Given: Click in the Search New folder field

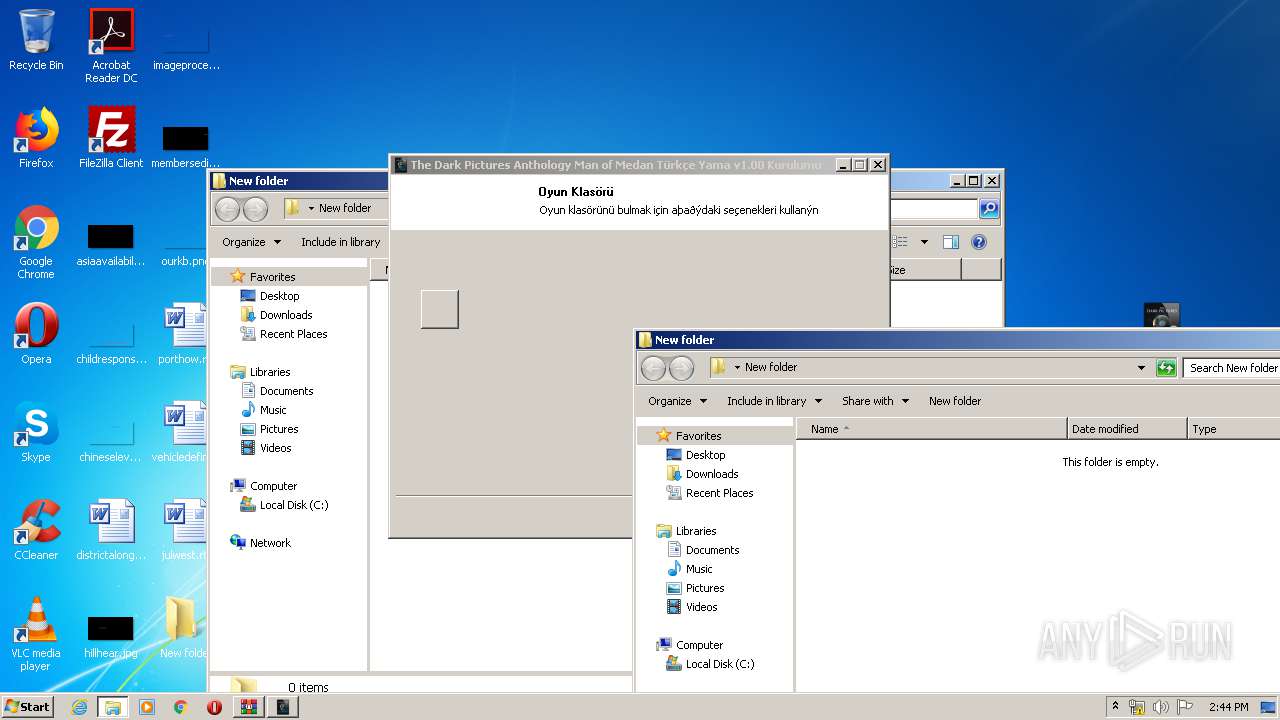Looking at the screenshot, I should tap(1231, 368).
